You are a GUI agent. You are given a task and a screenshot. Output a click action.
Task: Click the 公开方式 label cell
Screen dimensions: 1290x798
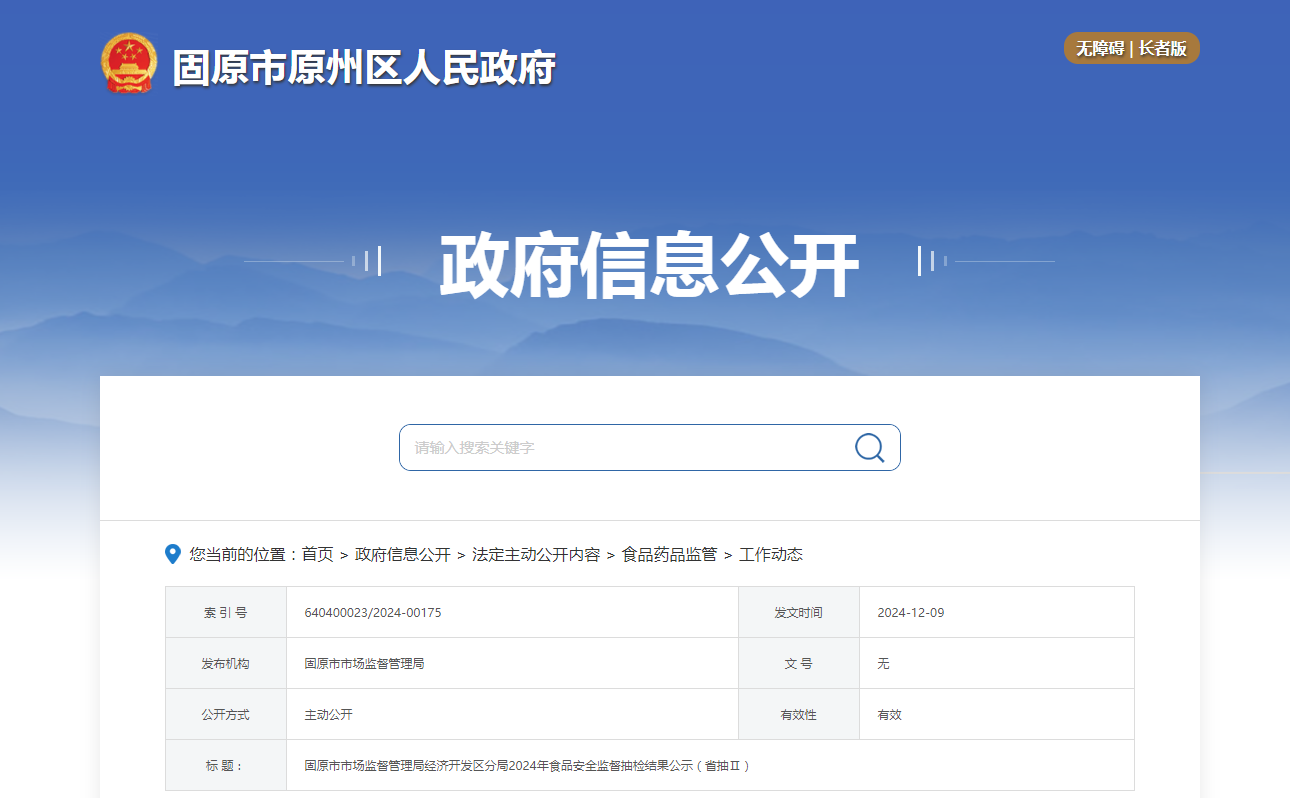[x=226, y=715]
